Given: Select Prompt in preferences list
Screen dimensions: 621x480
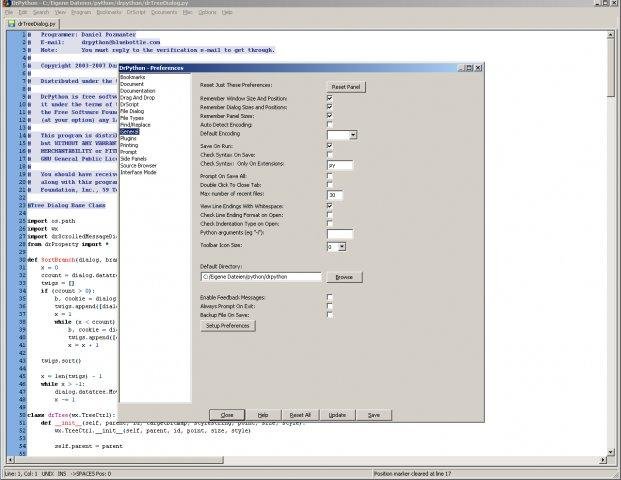Looking at the screenshot, I should (x=129, y=152).
